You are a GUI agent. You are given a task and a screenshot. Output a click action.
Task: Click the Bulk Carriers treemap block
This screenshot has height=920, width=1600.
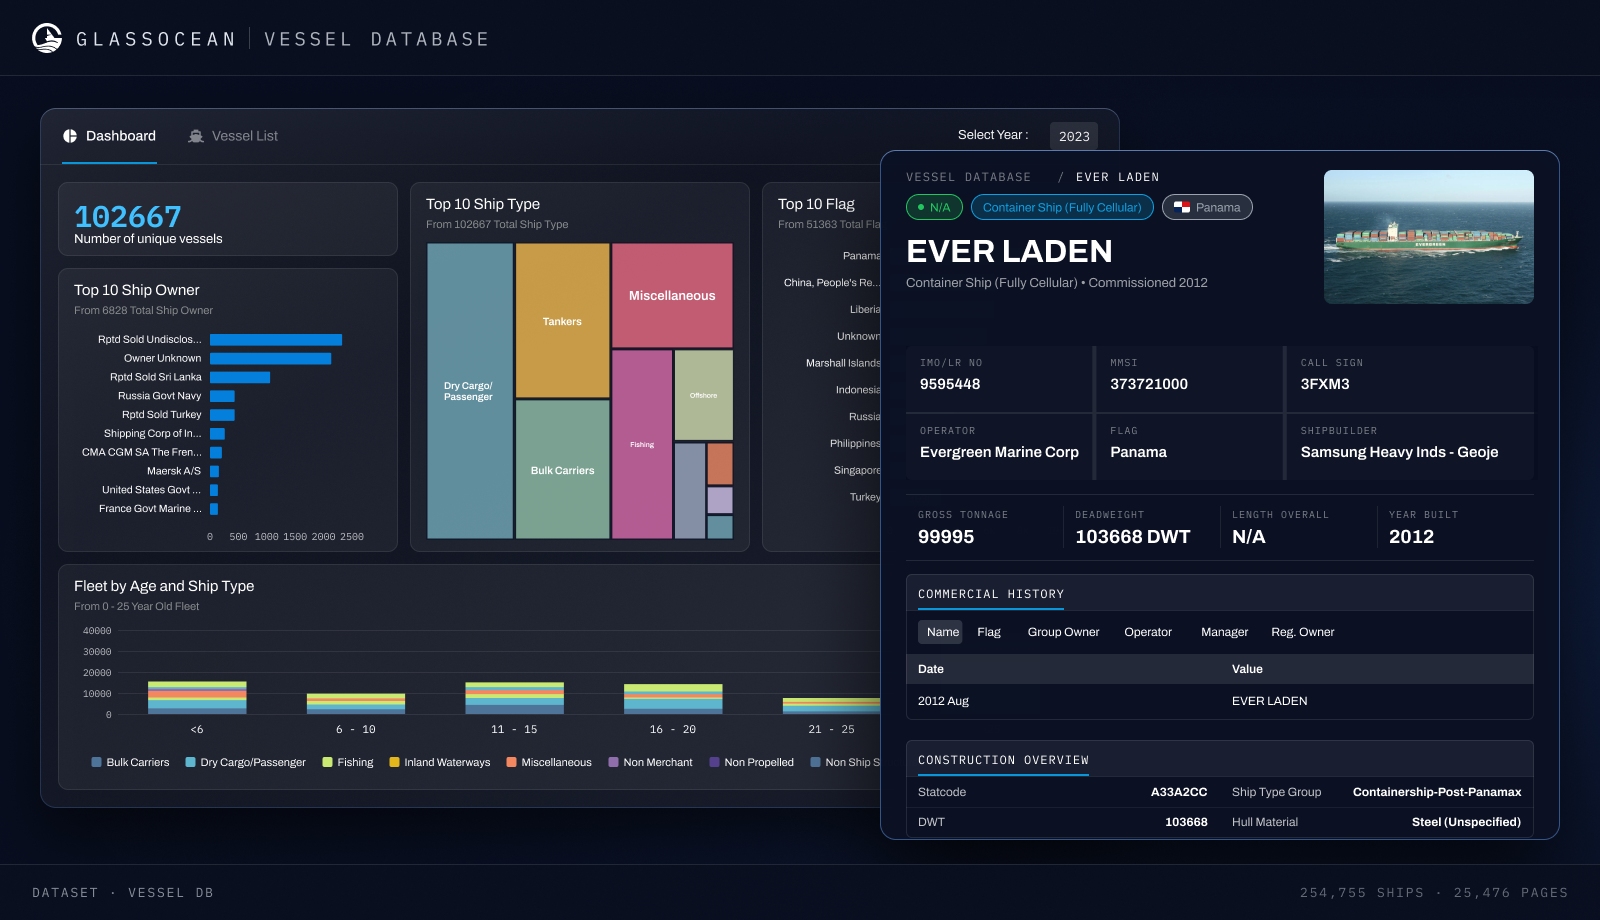[562, 470]
